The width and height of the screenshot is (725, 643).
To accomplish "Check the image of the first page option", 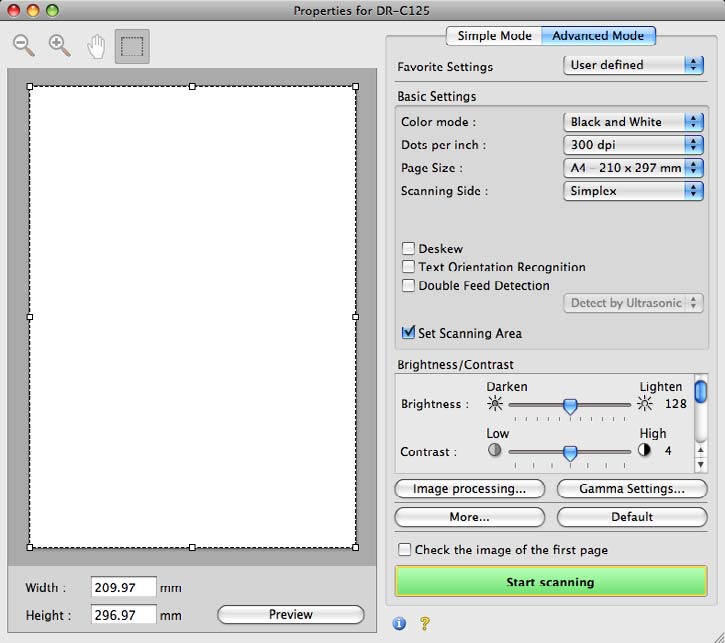I will point(405,549).
